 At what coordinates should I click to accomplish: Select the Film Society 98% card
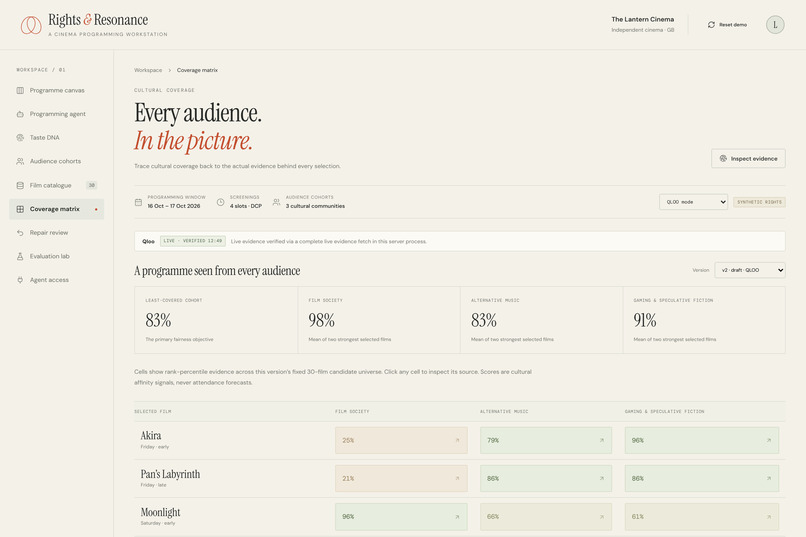tap(379, 320)
